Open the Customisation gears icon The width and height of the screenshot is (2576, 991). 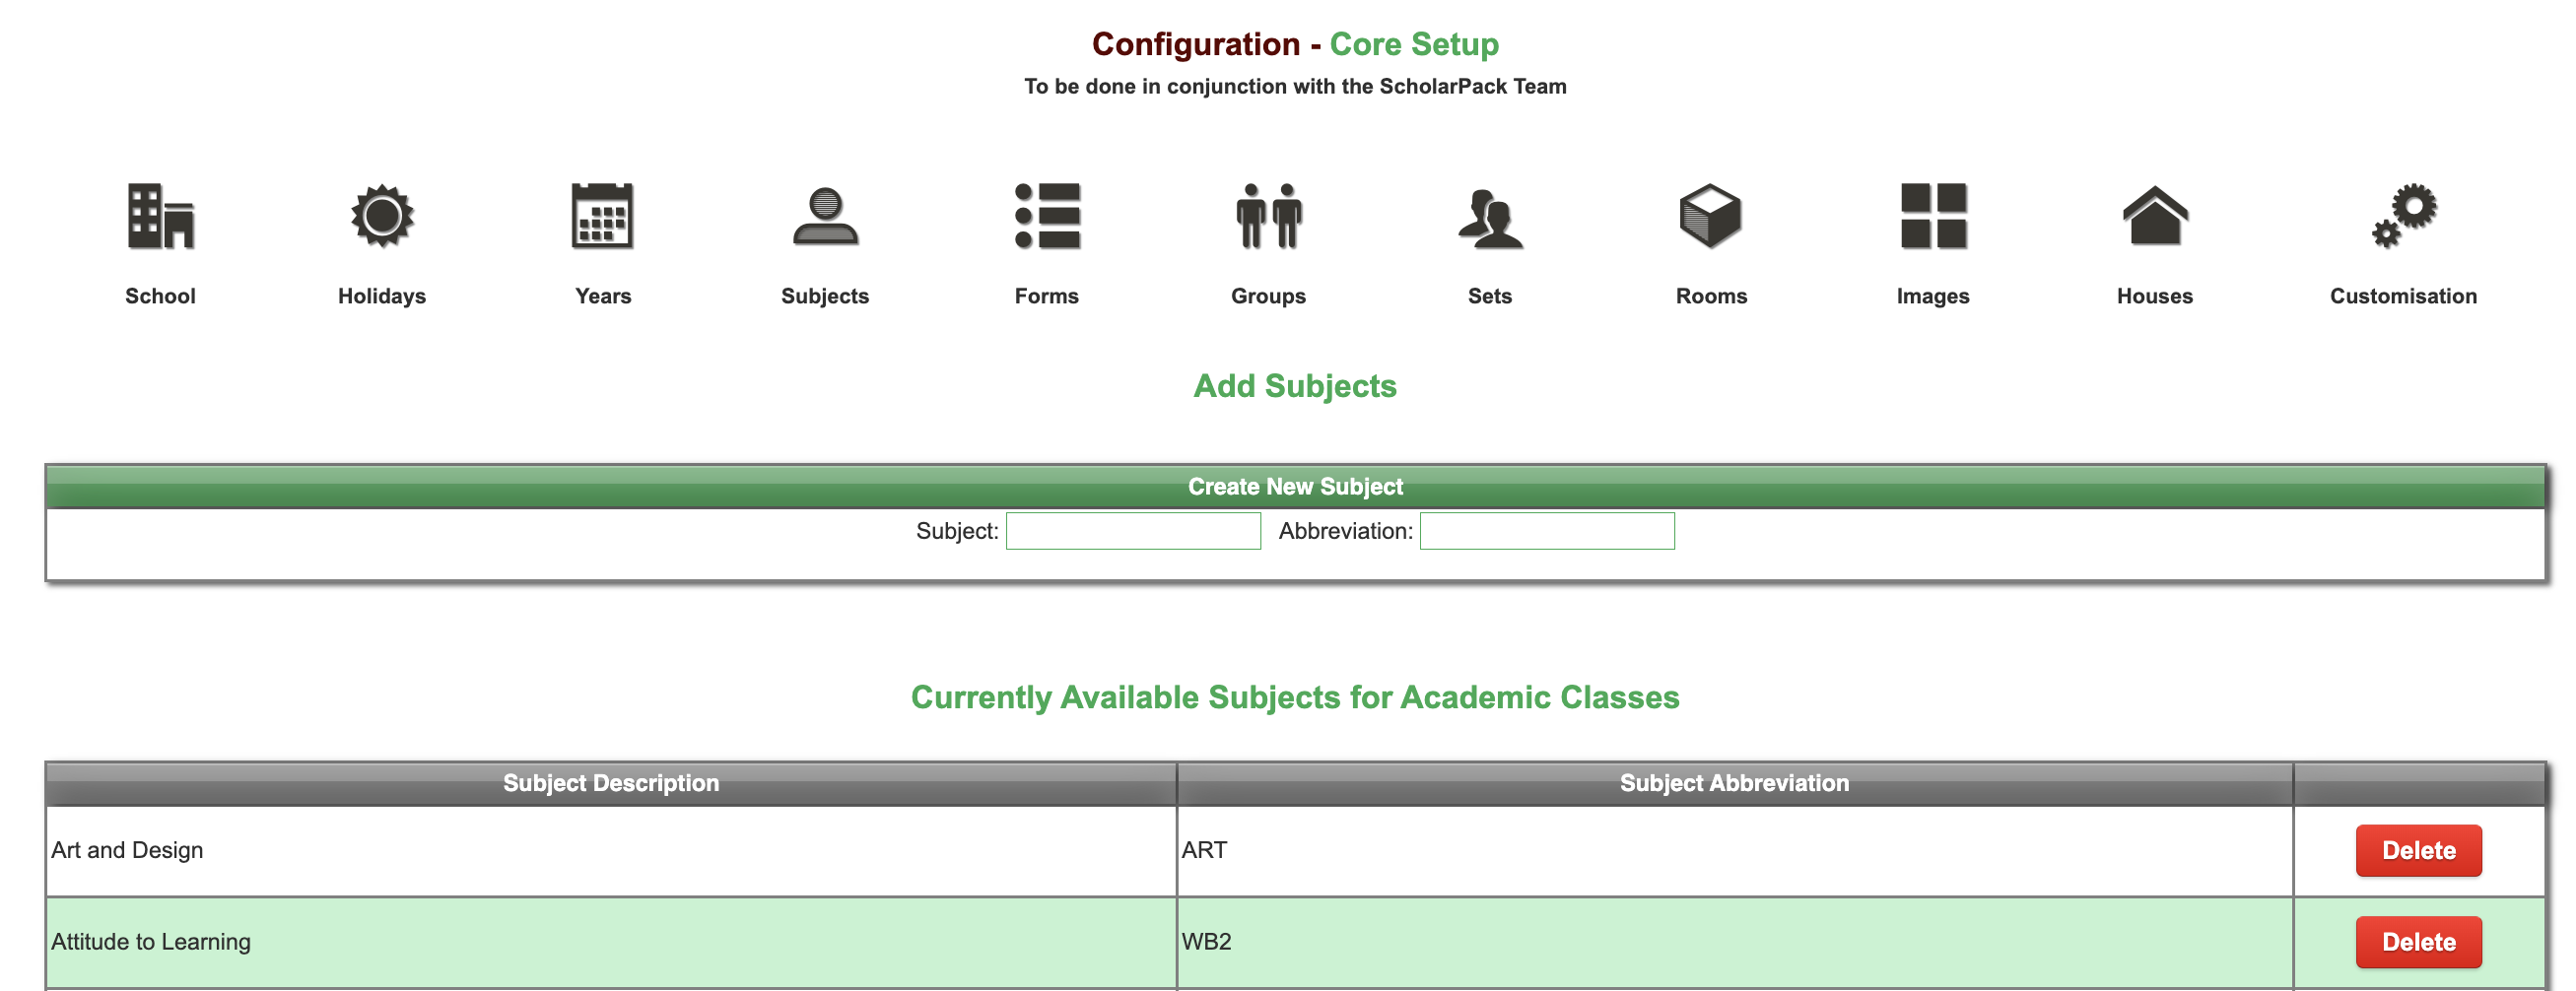(2404, 215)
